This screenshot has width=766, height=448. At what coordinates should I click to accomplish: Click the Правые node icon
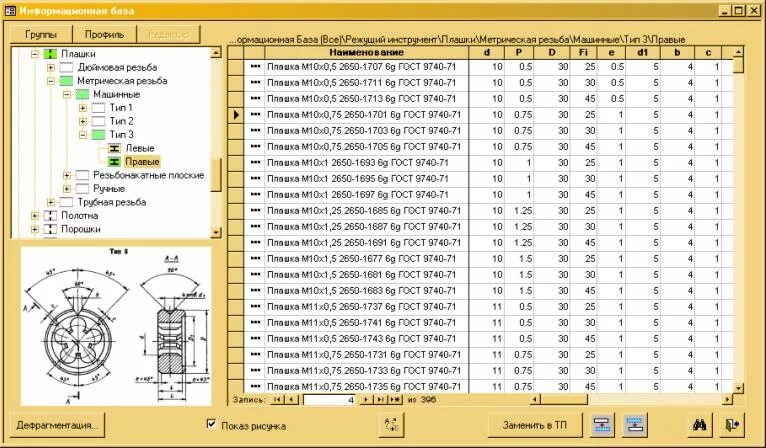click(114, 162)
